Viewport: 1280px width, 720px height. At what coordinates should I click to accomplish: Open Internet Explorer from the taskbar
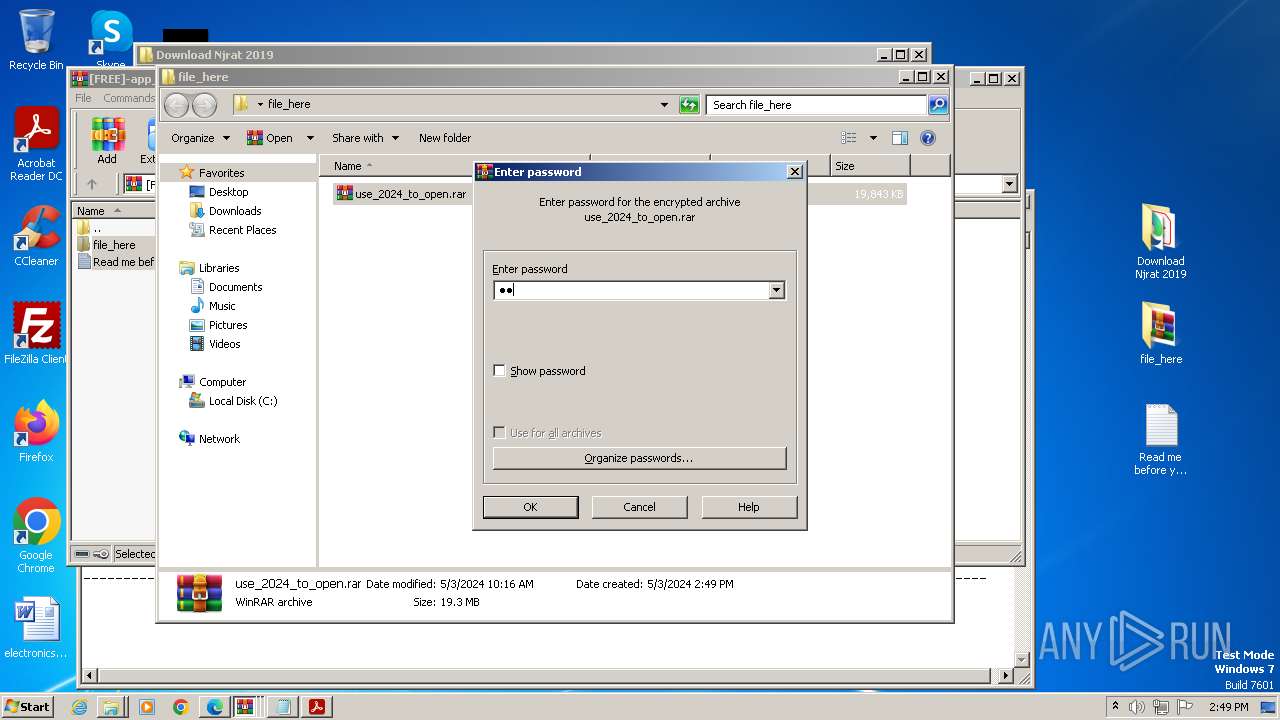pyautogui.click(x=79, y=707)
